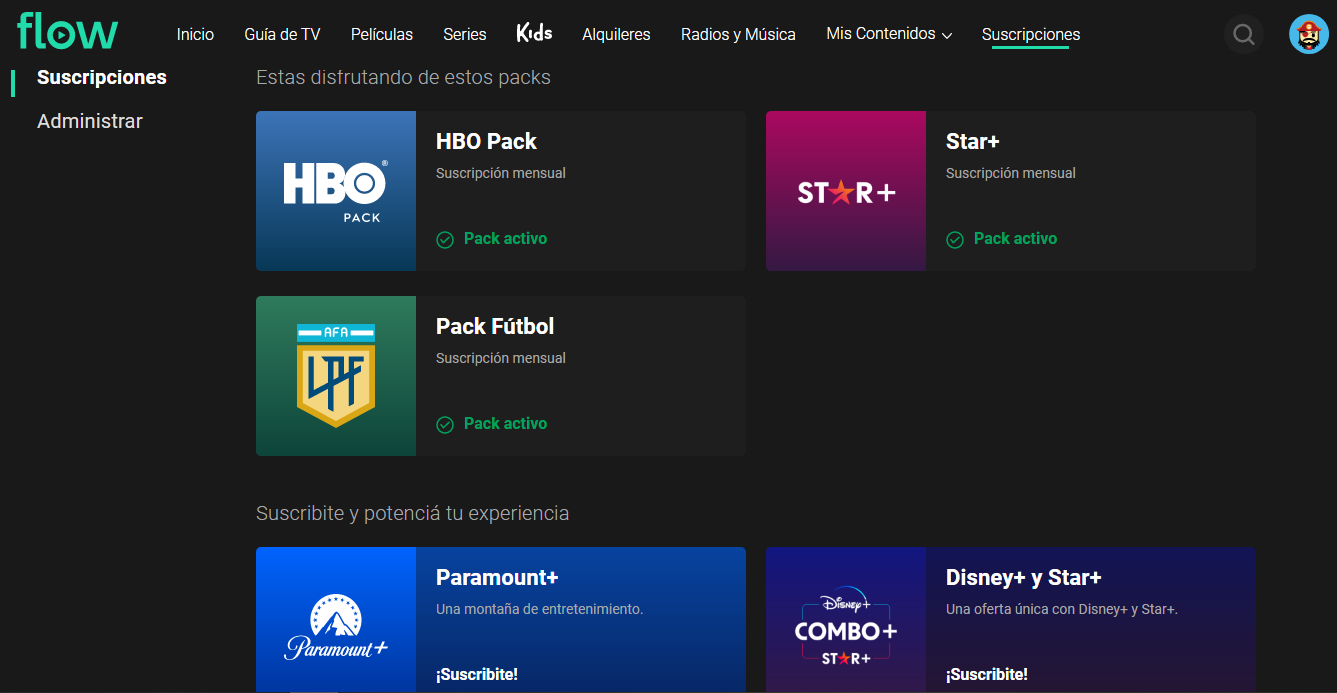Click the Pack Fútbol active checkmark icon
The height and width of the screenshot is (693, 1337).
click(x=445, y=425)
